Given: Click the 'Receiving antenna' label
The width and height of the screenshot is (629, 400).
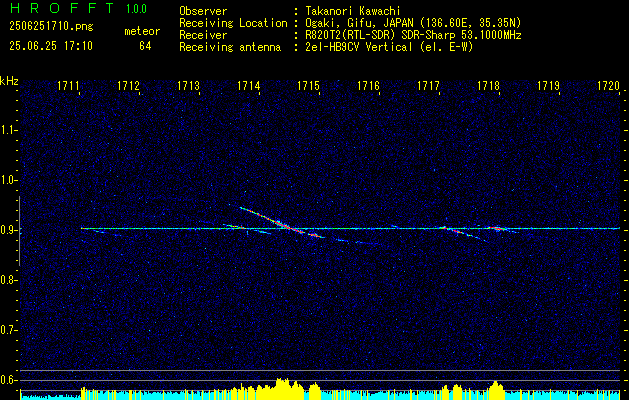Looking at the screenshot, I should pyautogui.click(x=230, y=47).
